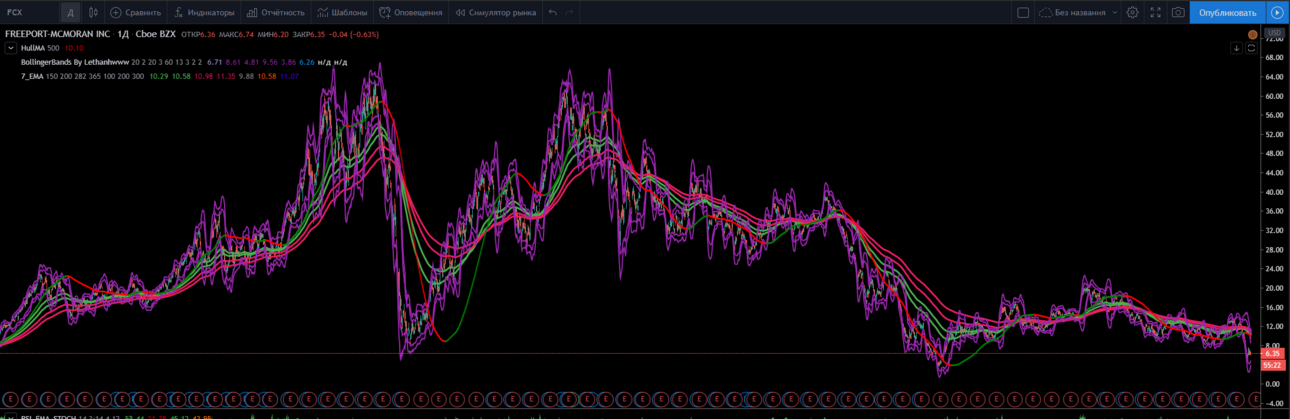Open chart settings gear icon
Screen dimensions: 1290x419
coord(1132,13)
